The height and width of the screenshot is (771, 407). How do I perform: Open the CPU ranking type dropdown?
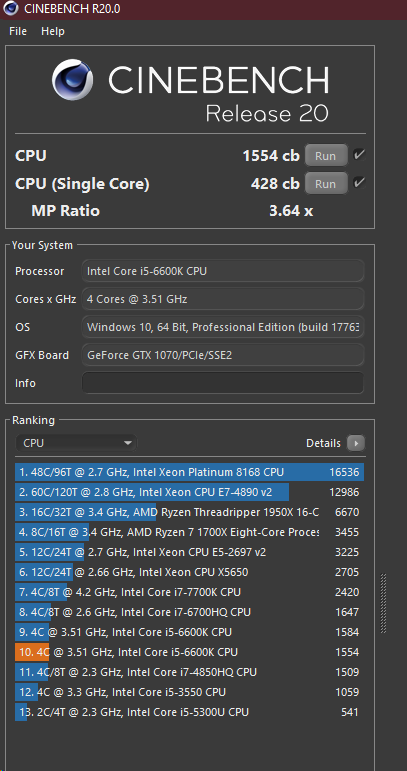coord(76,443)
